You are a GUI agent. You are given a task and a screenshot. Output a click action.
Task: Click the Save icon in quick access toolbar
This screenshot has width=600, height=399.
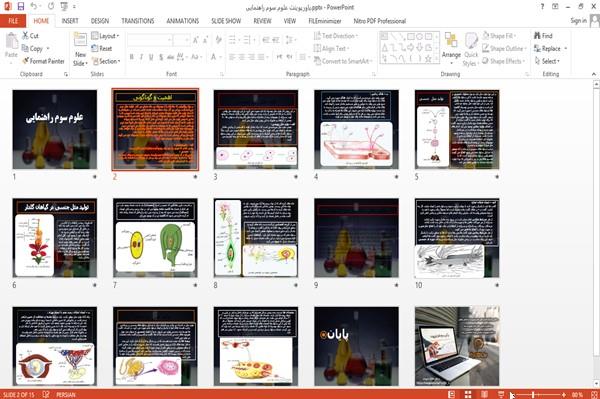(21, 6)
